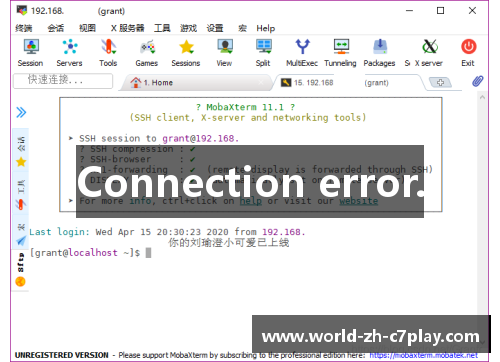The image size is (500, 362).
Task: Click the MobaXterm window title icon
Action: (x=22, y=10)
